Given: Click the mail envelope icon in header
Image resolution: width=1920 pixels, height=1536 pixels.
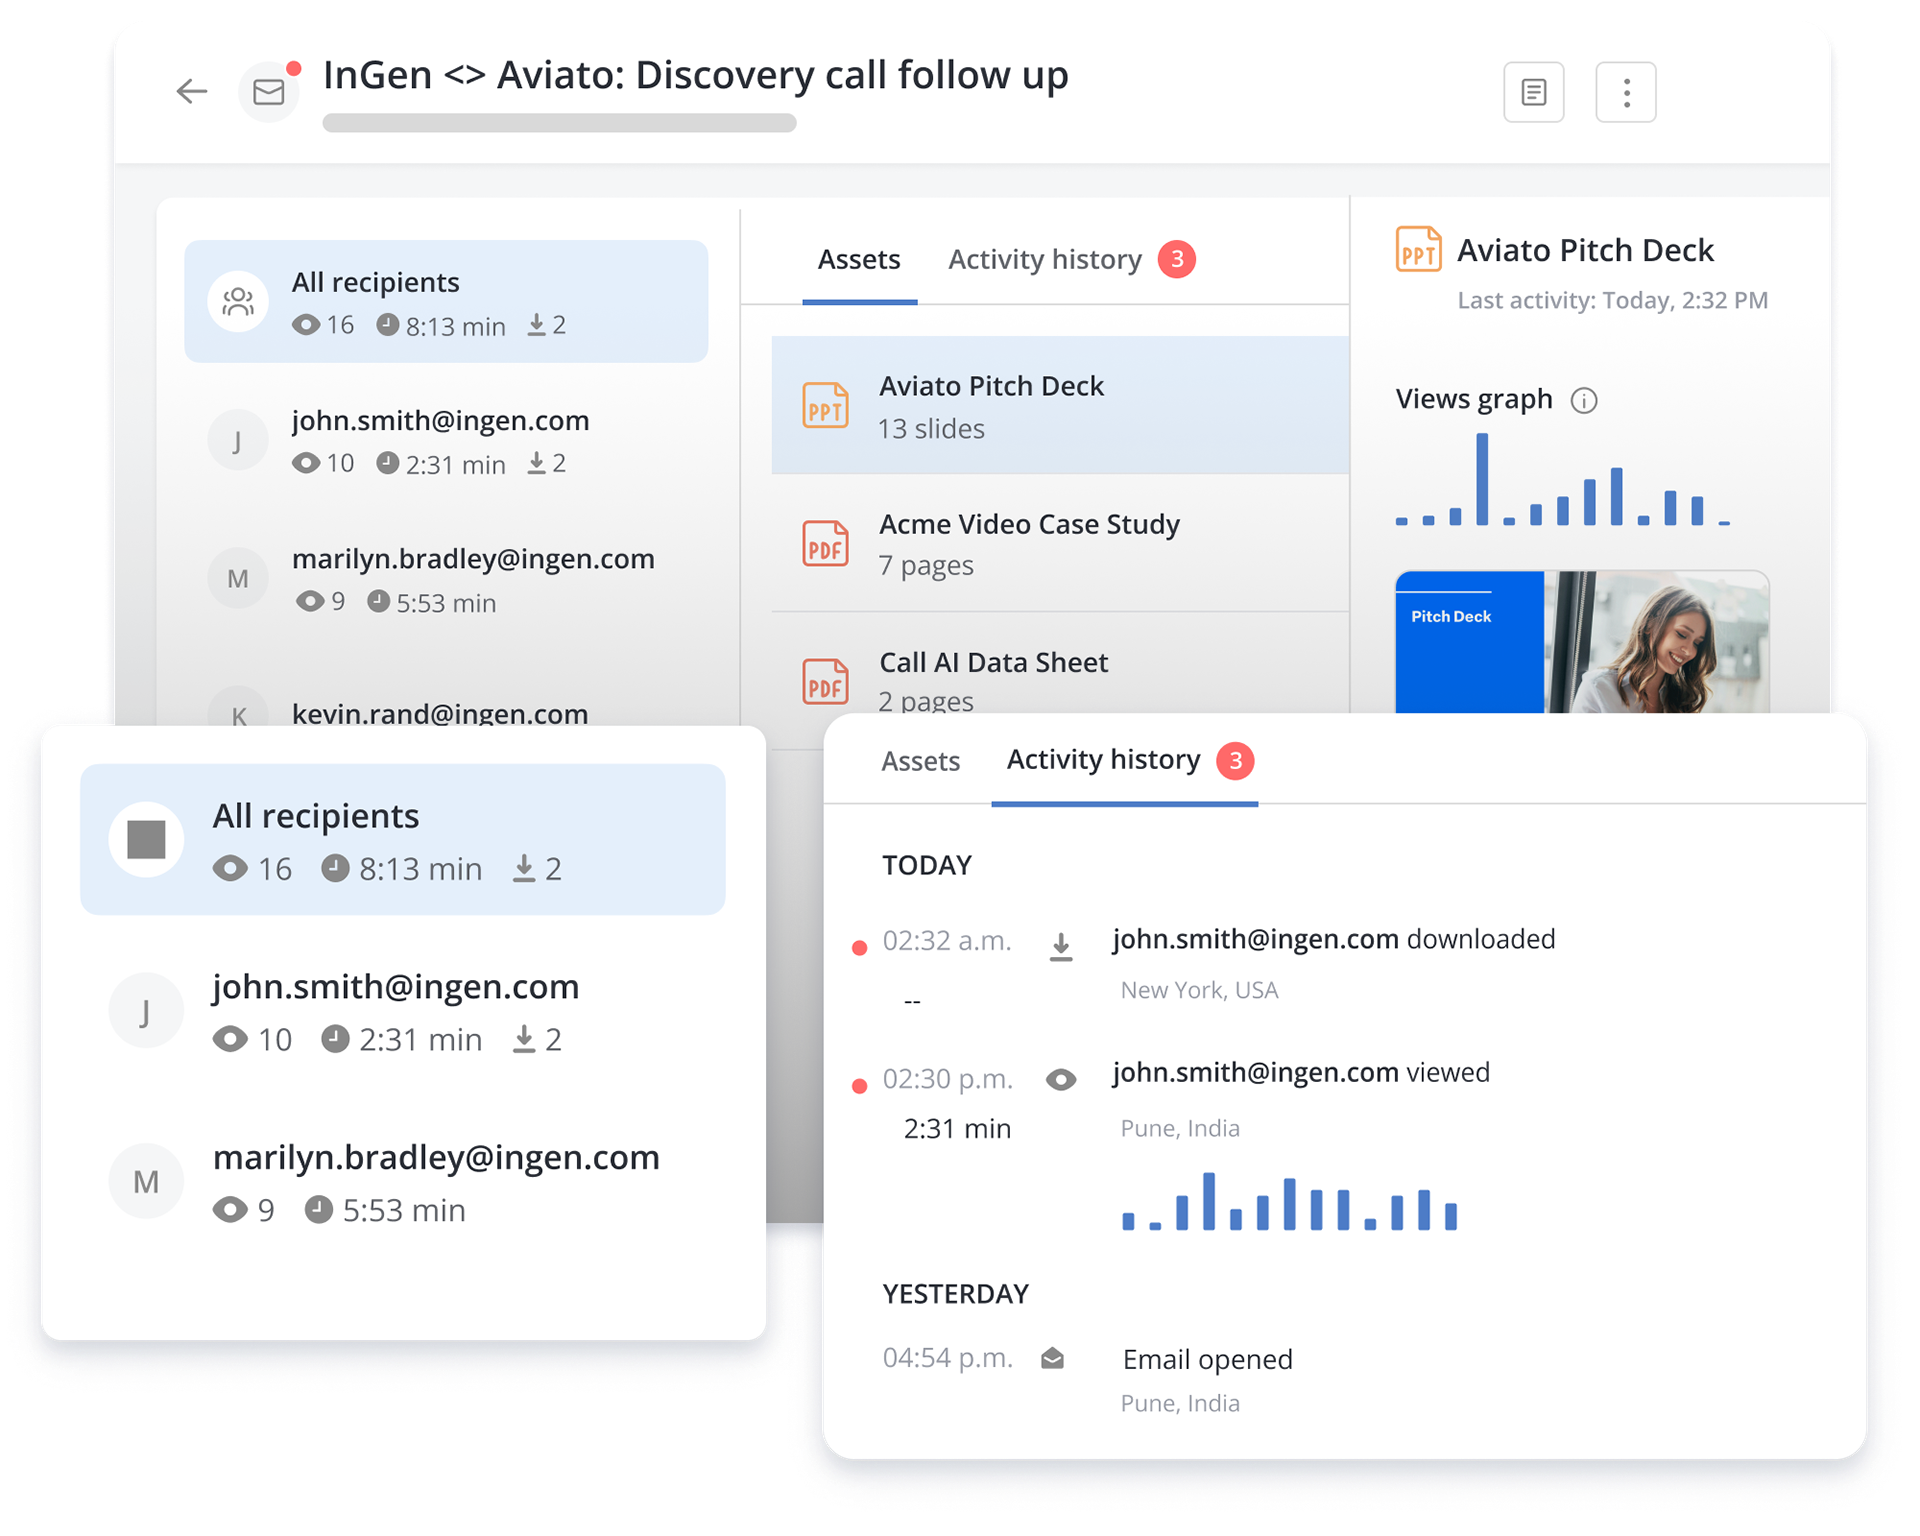Looking at the screenshot, I should (x=268, y=92).
